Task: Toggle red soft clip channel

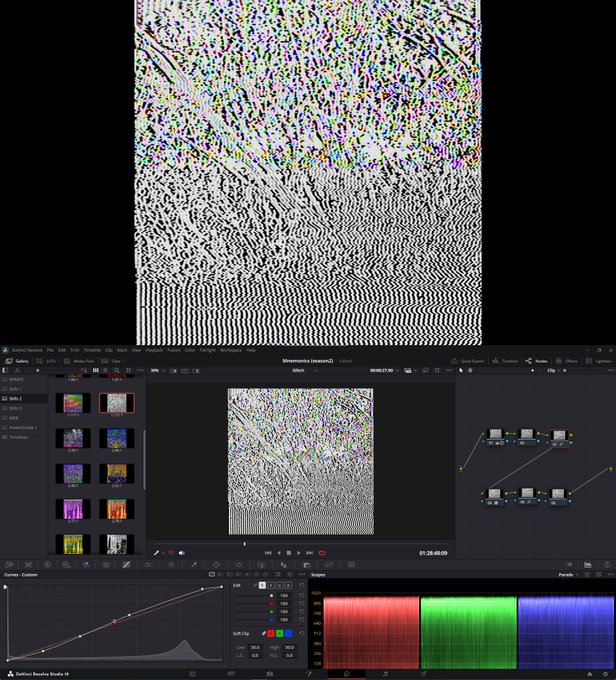Action: (x=271, y=634)
